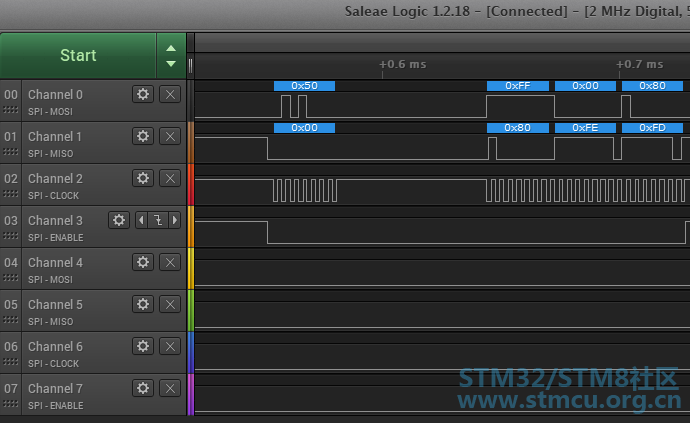Grab the Channel 0 drag handle dots
The height and width of the screenshot is (423, 690).
(11, 110)
